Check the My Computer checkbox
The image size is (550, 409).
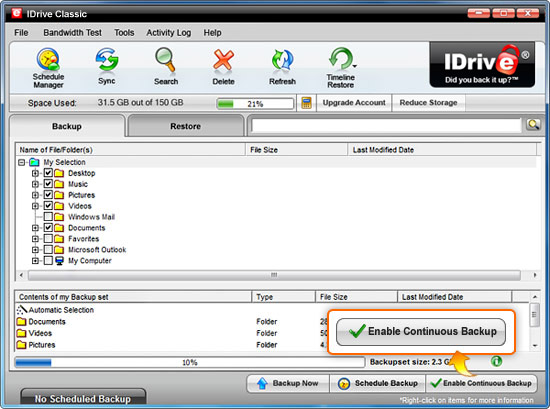point(48,260)
